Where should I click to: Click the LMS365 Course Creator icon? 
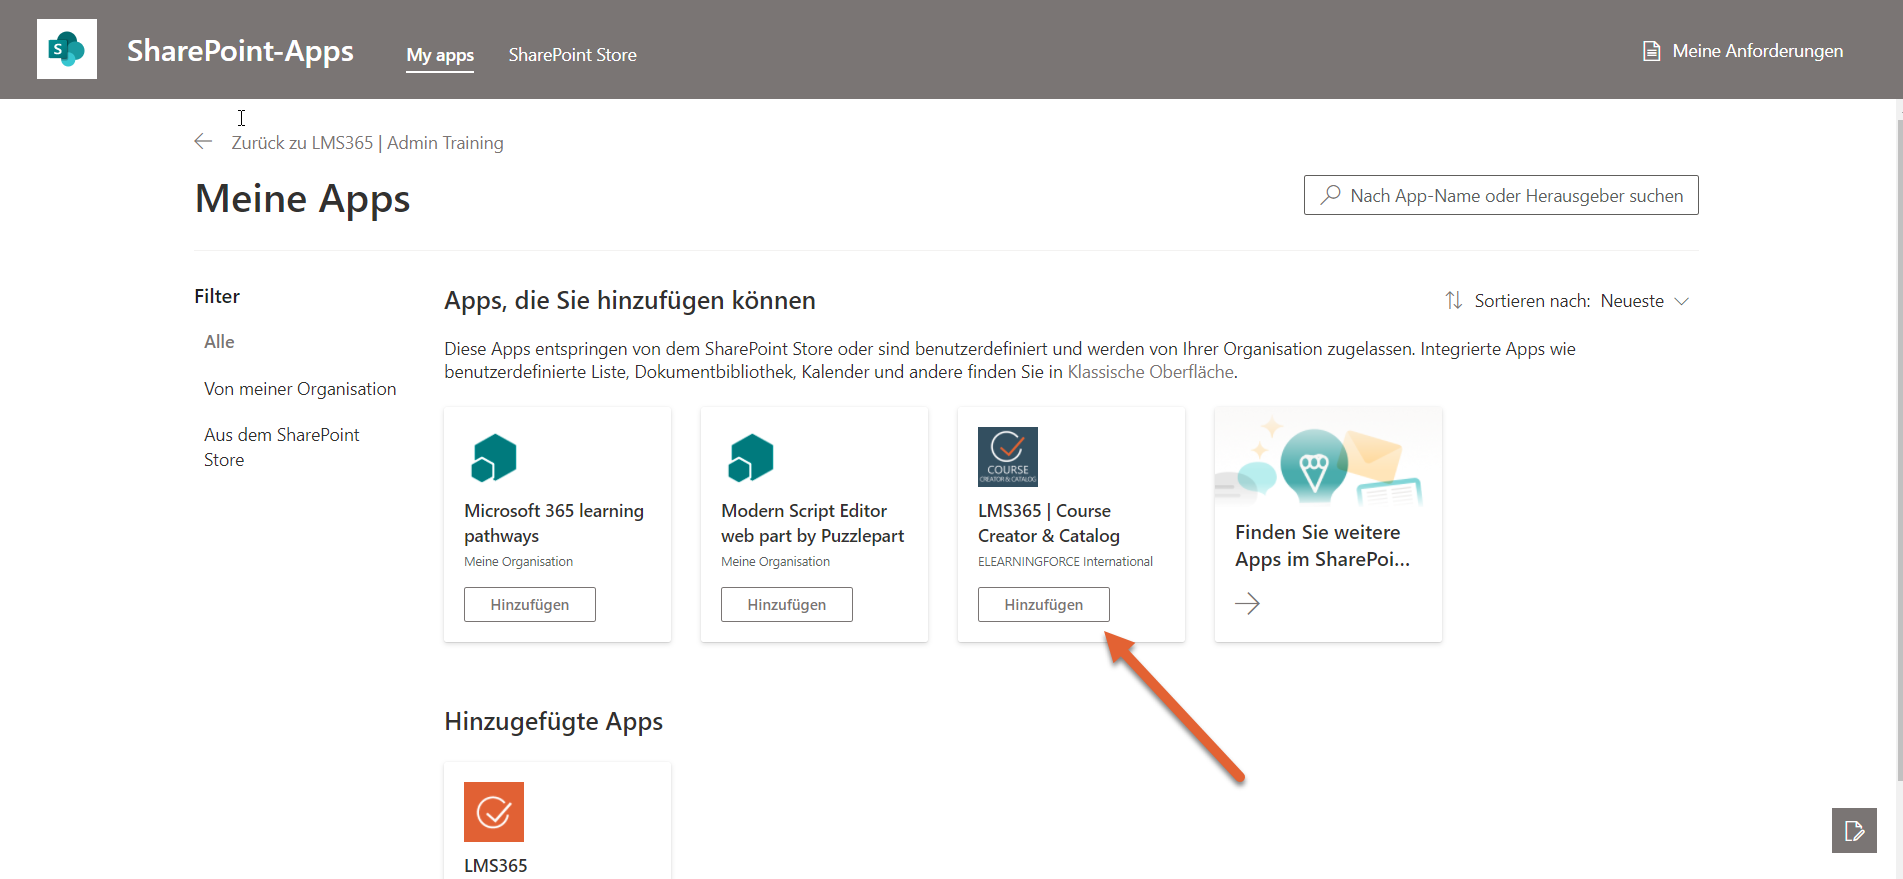click(1007, 457)
